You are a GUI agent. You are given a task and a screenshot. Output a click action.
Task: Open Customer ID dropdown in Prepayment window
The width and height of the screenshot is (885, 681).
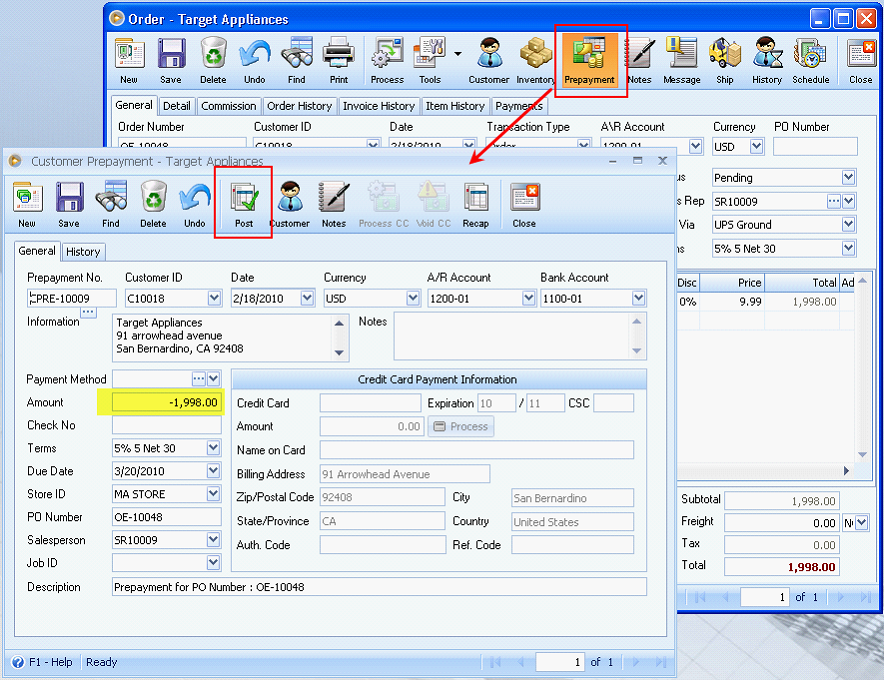[214, 298]
